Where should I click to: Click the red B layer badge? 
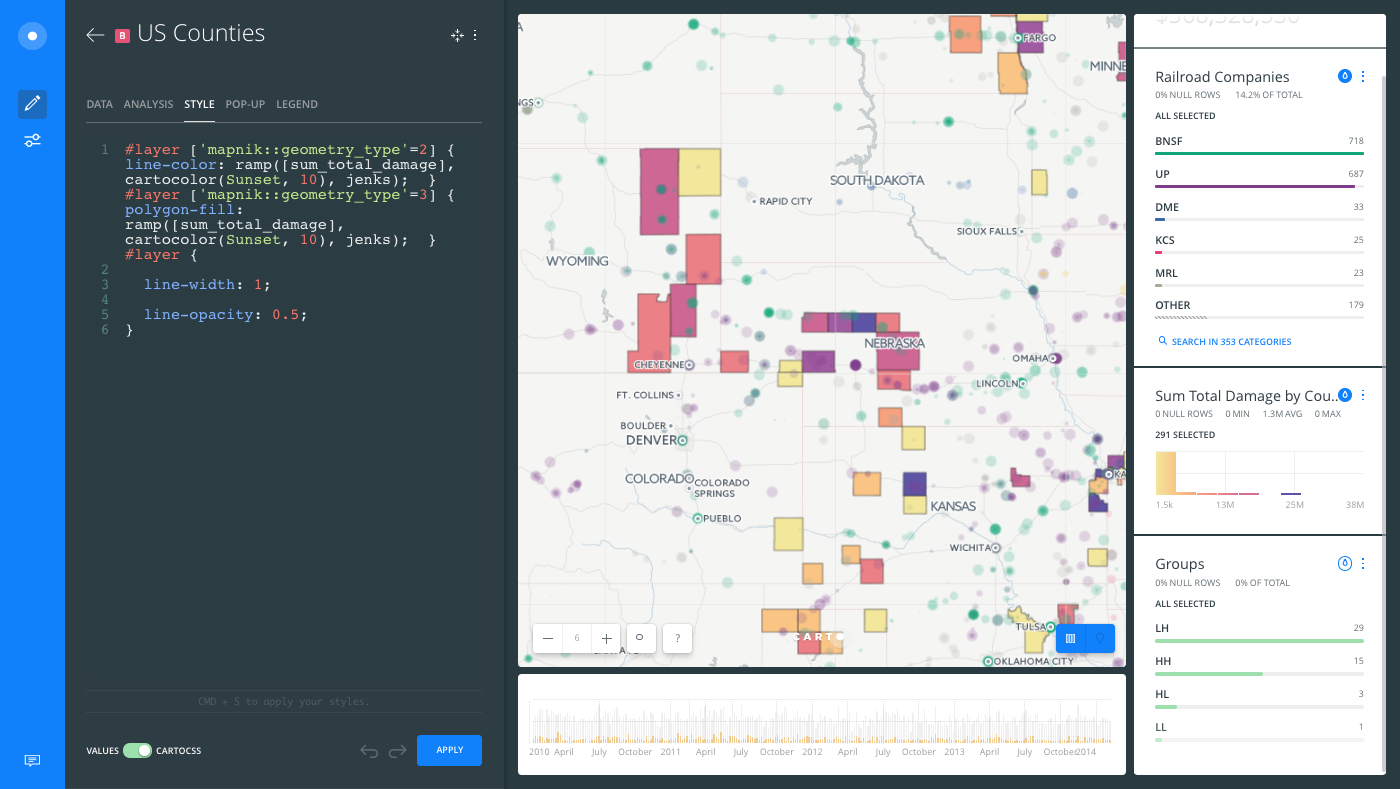(122, 36)
